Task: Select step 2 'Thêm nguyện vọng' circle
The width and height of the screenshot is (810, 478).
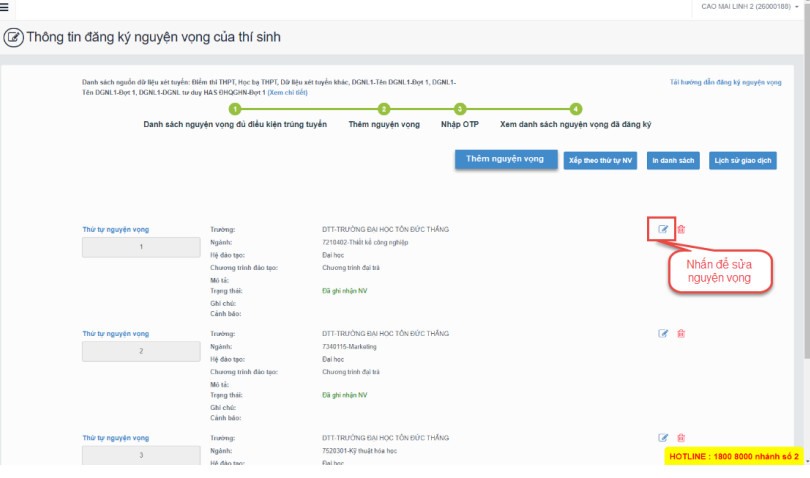Action: [384, 109]
